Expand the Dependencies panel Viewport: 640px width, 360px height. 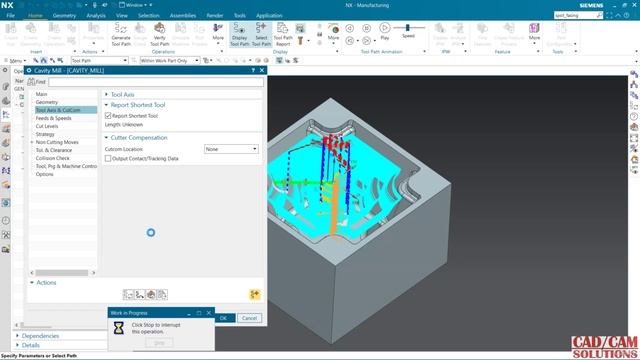pos(17,336)
